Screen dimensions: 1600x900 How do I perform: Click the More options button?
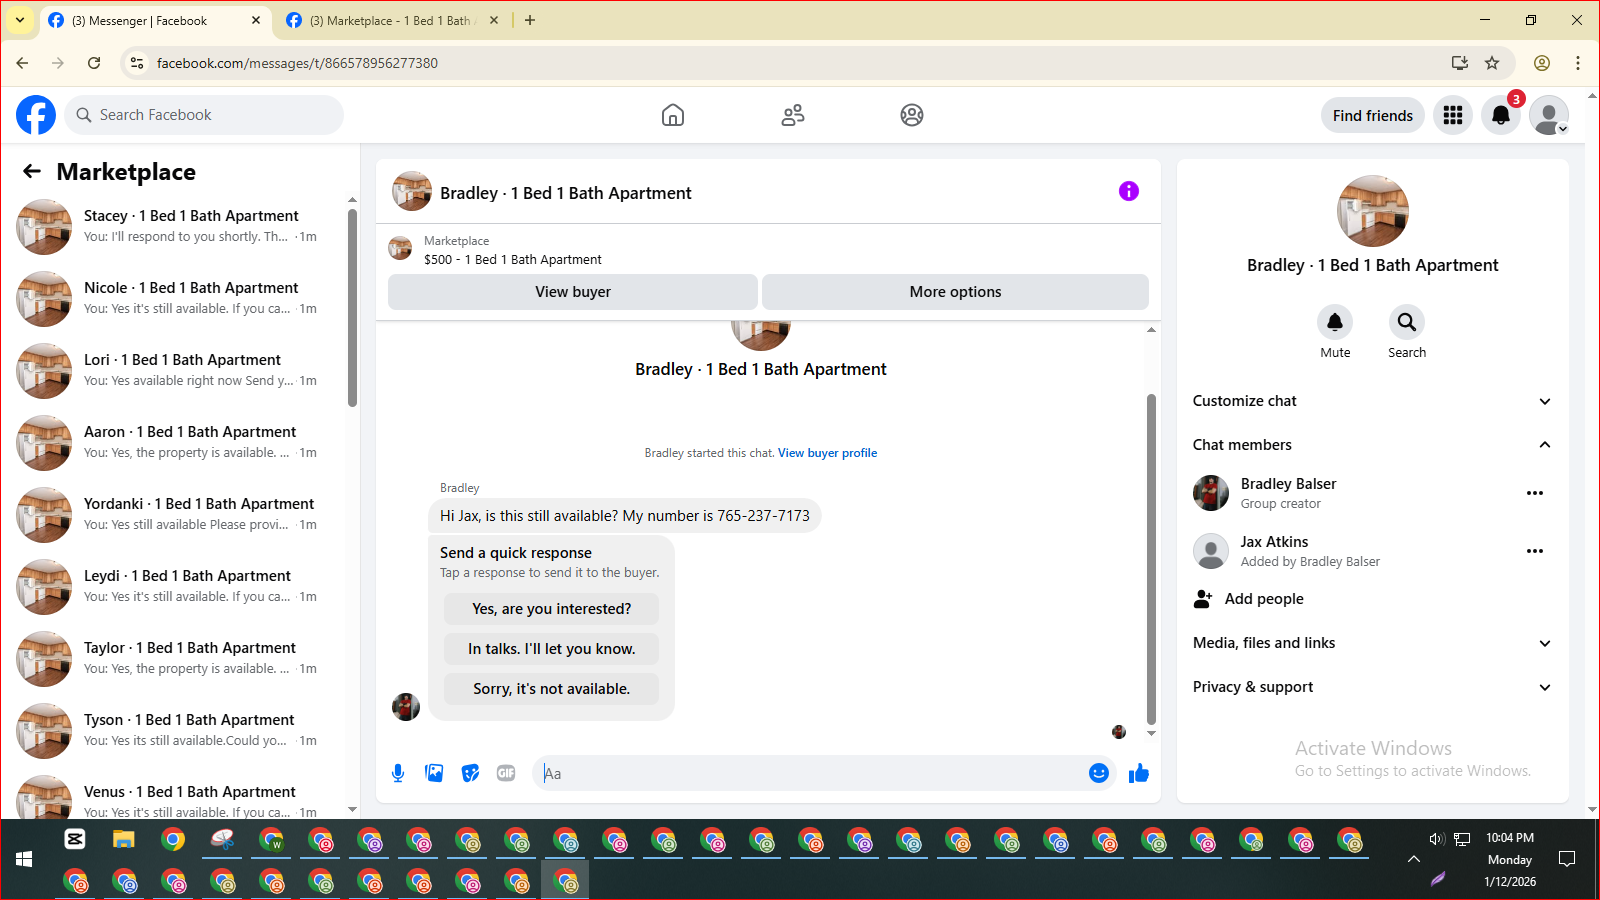point(955,292)
